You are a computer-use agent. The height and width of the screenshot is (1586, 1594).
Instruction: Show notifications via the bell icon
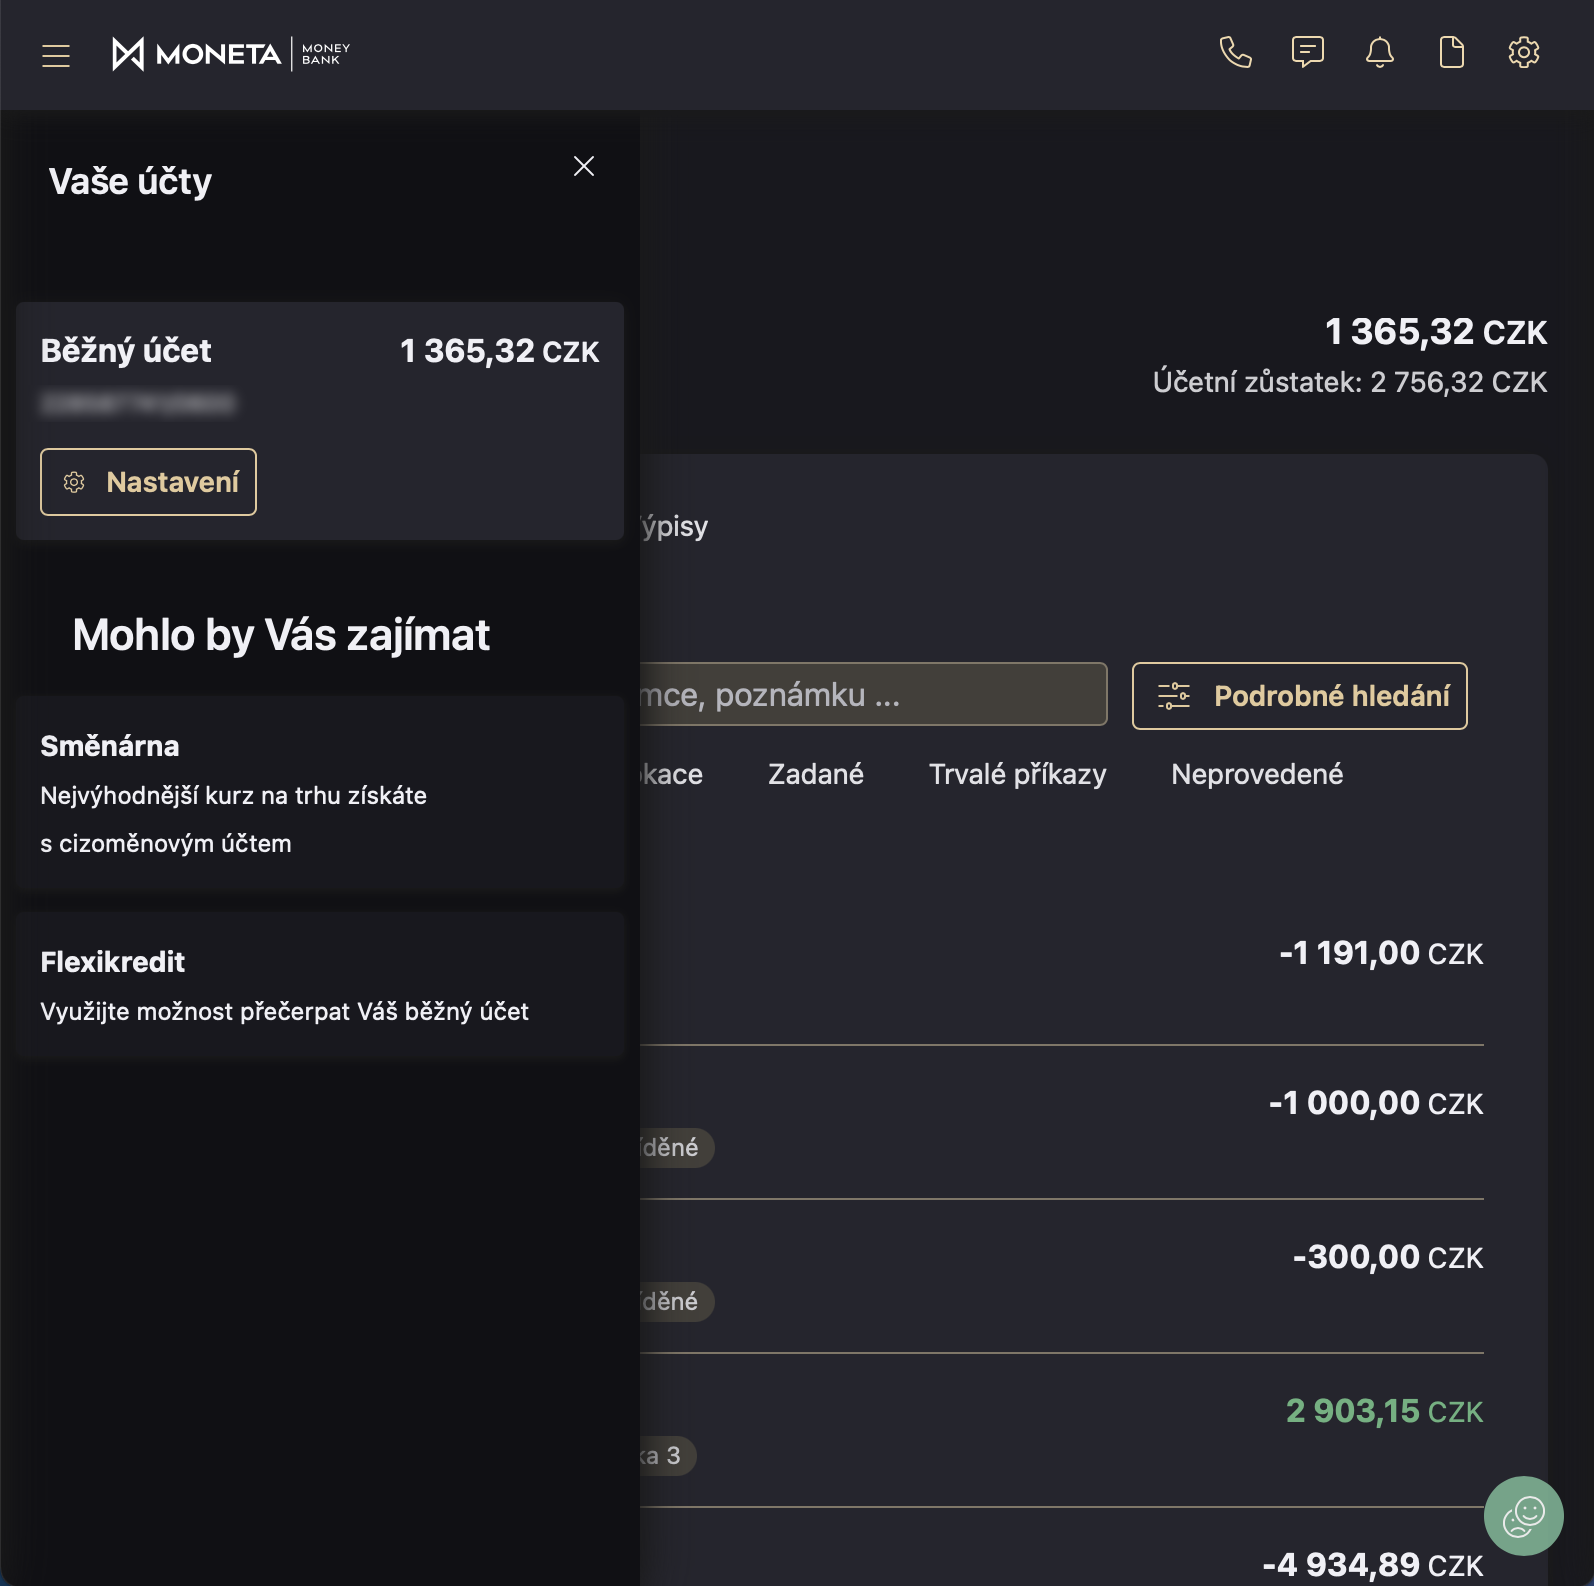point(1379,52)
